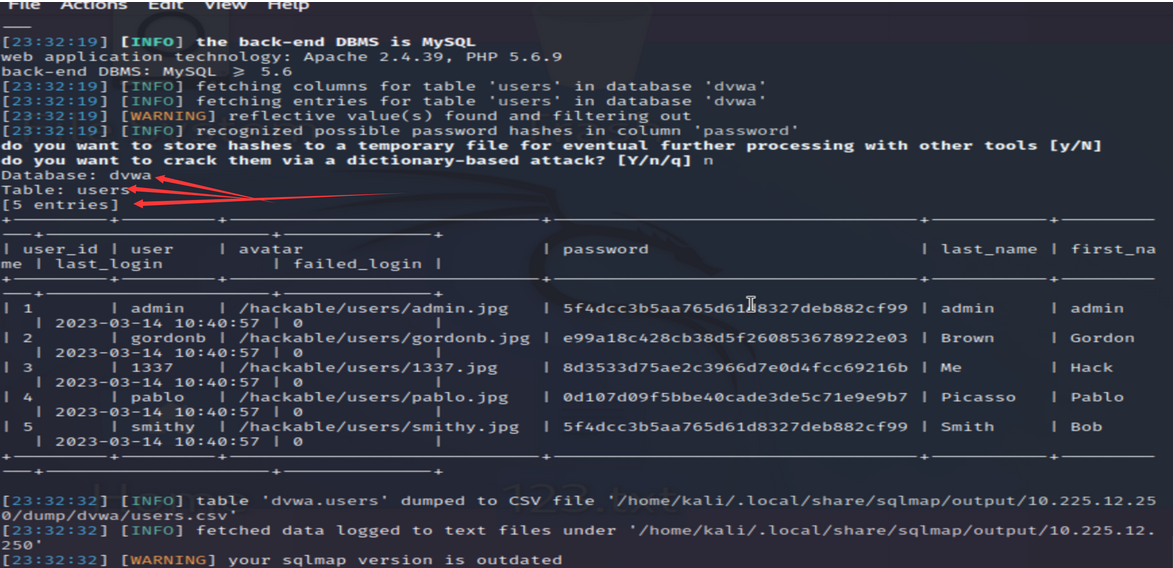Screen dimensions: 1173x568
Task: Click the last name 'Me'
Action: 952,367
